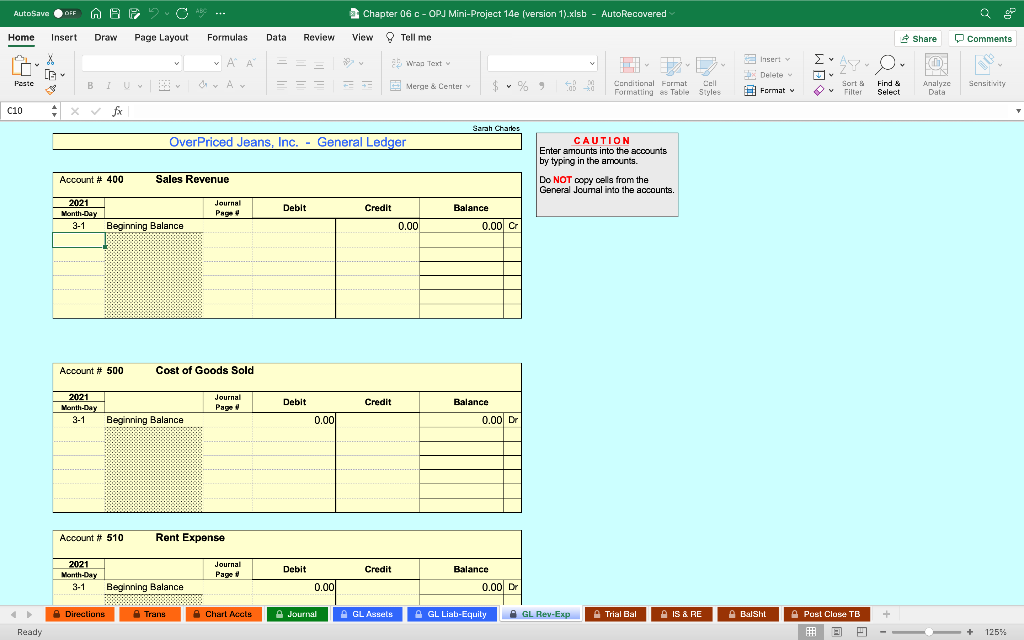
Task: Open Sort & Filter menu
Action: click(853, 76)
